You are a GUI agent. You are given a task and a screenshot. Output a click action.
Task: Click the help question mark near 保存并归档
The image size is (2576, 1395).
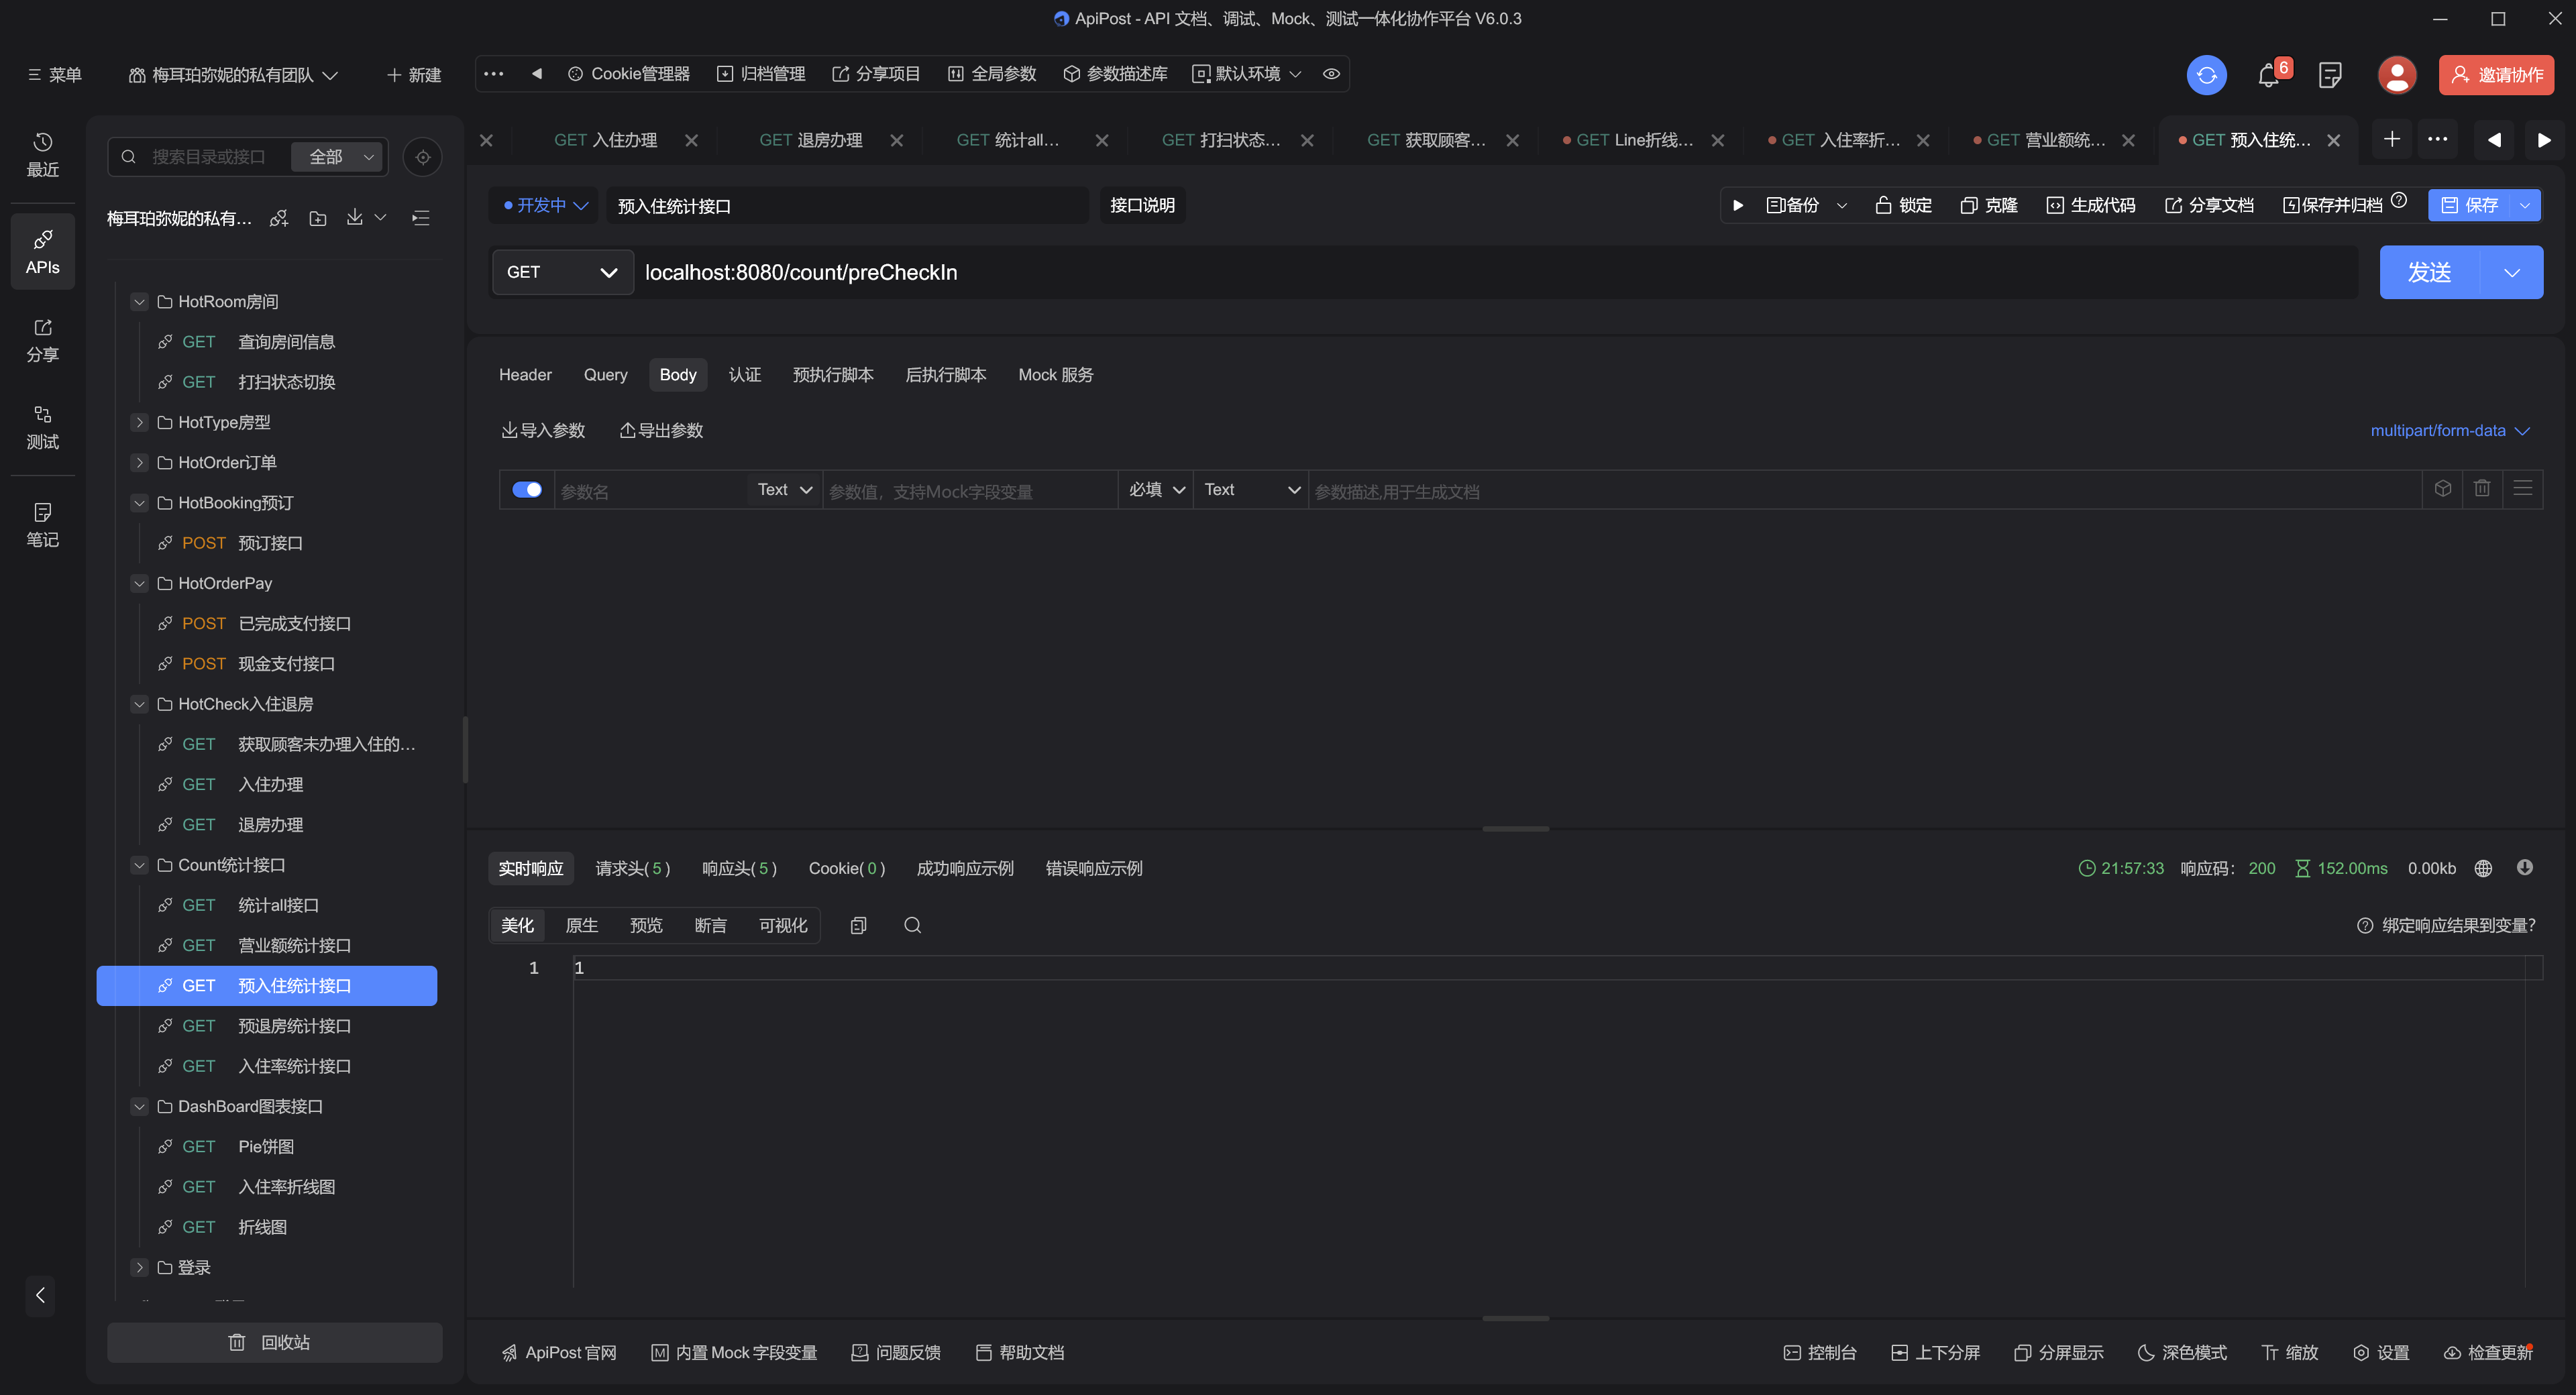2399,200
